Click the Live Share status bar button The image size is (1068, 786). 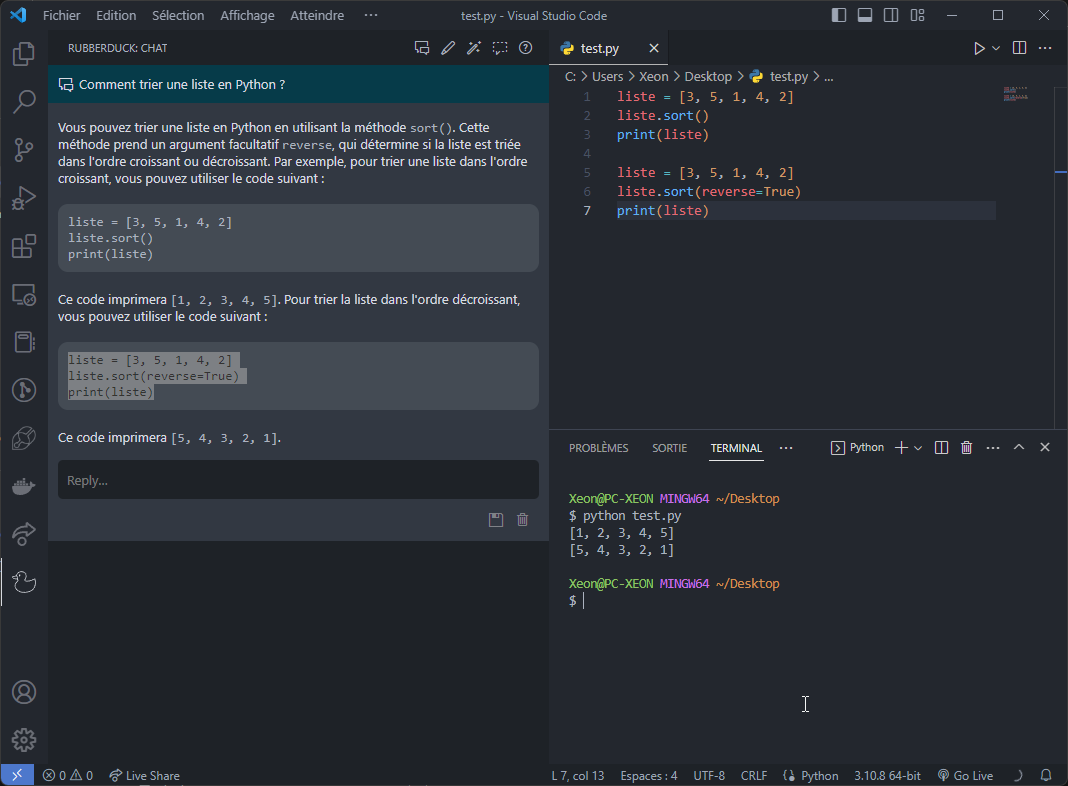[144, 775]
